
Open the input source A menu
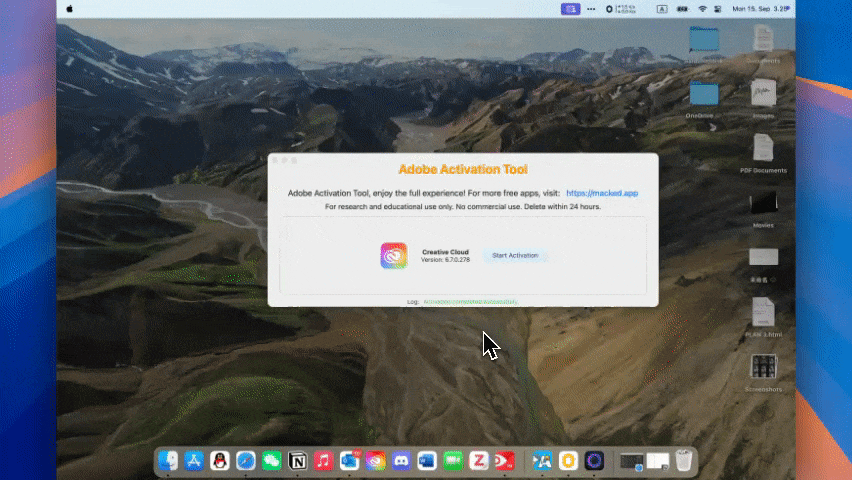(662, 9)
